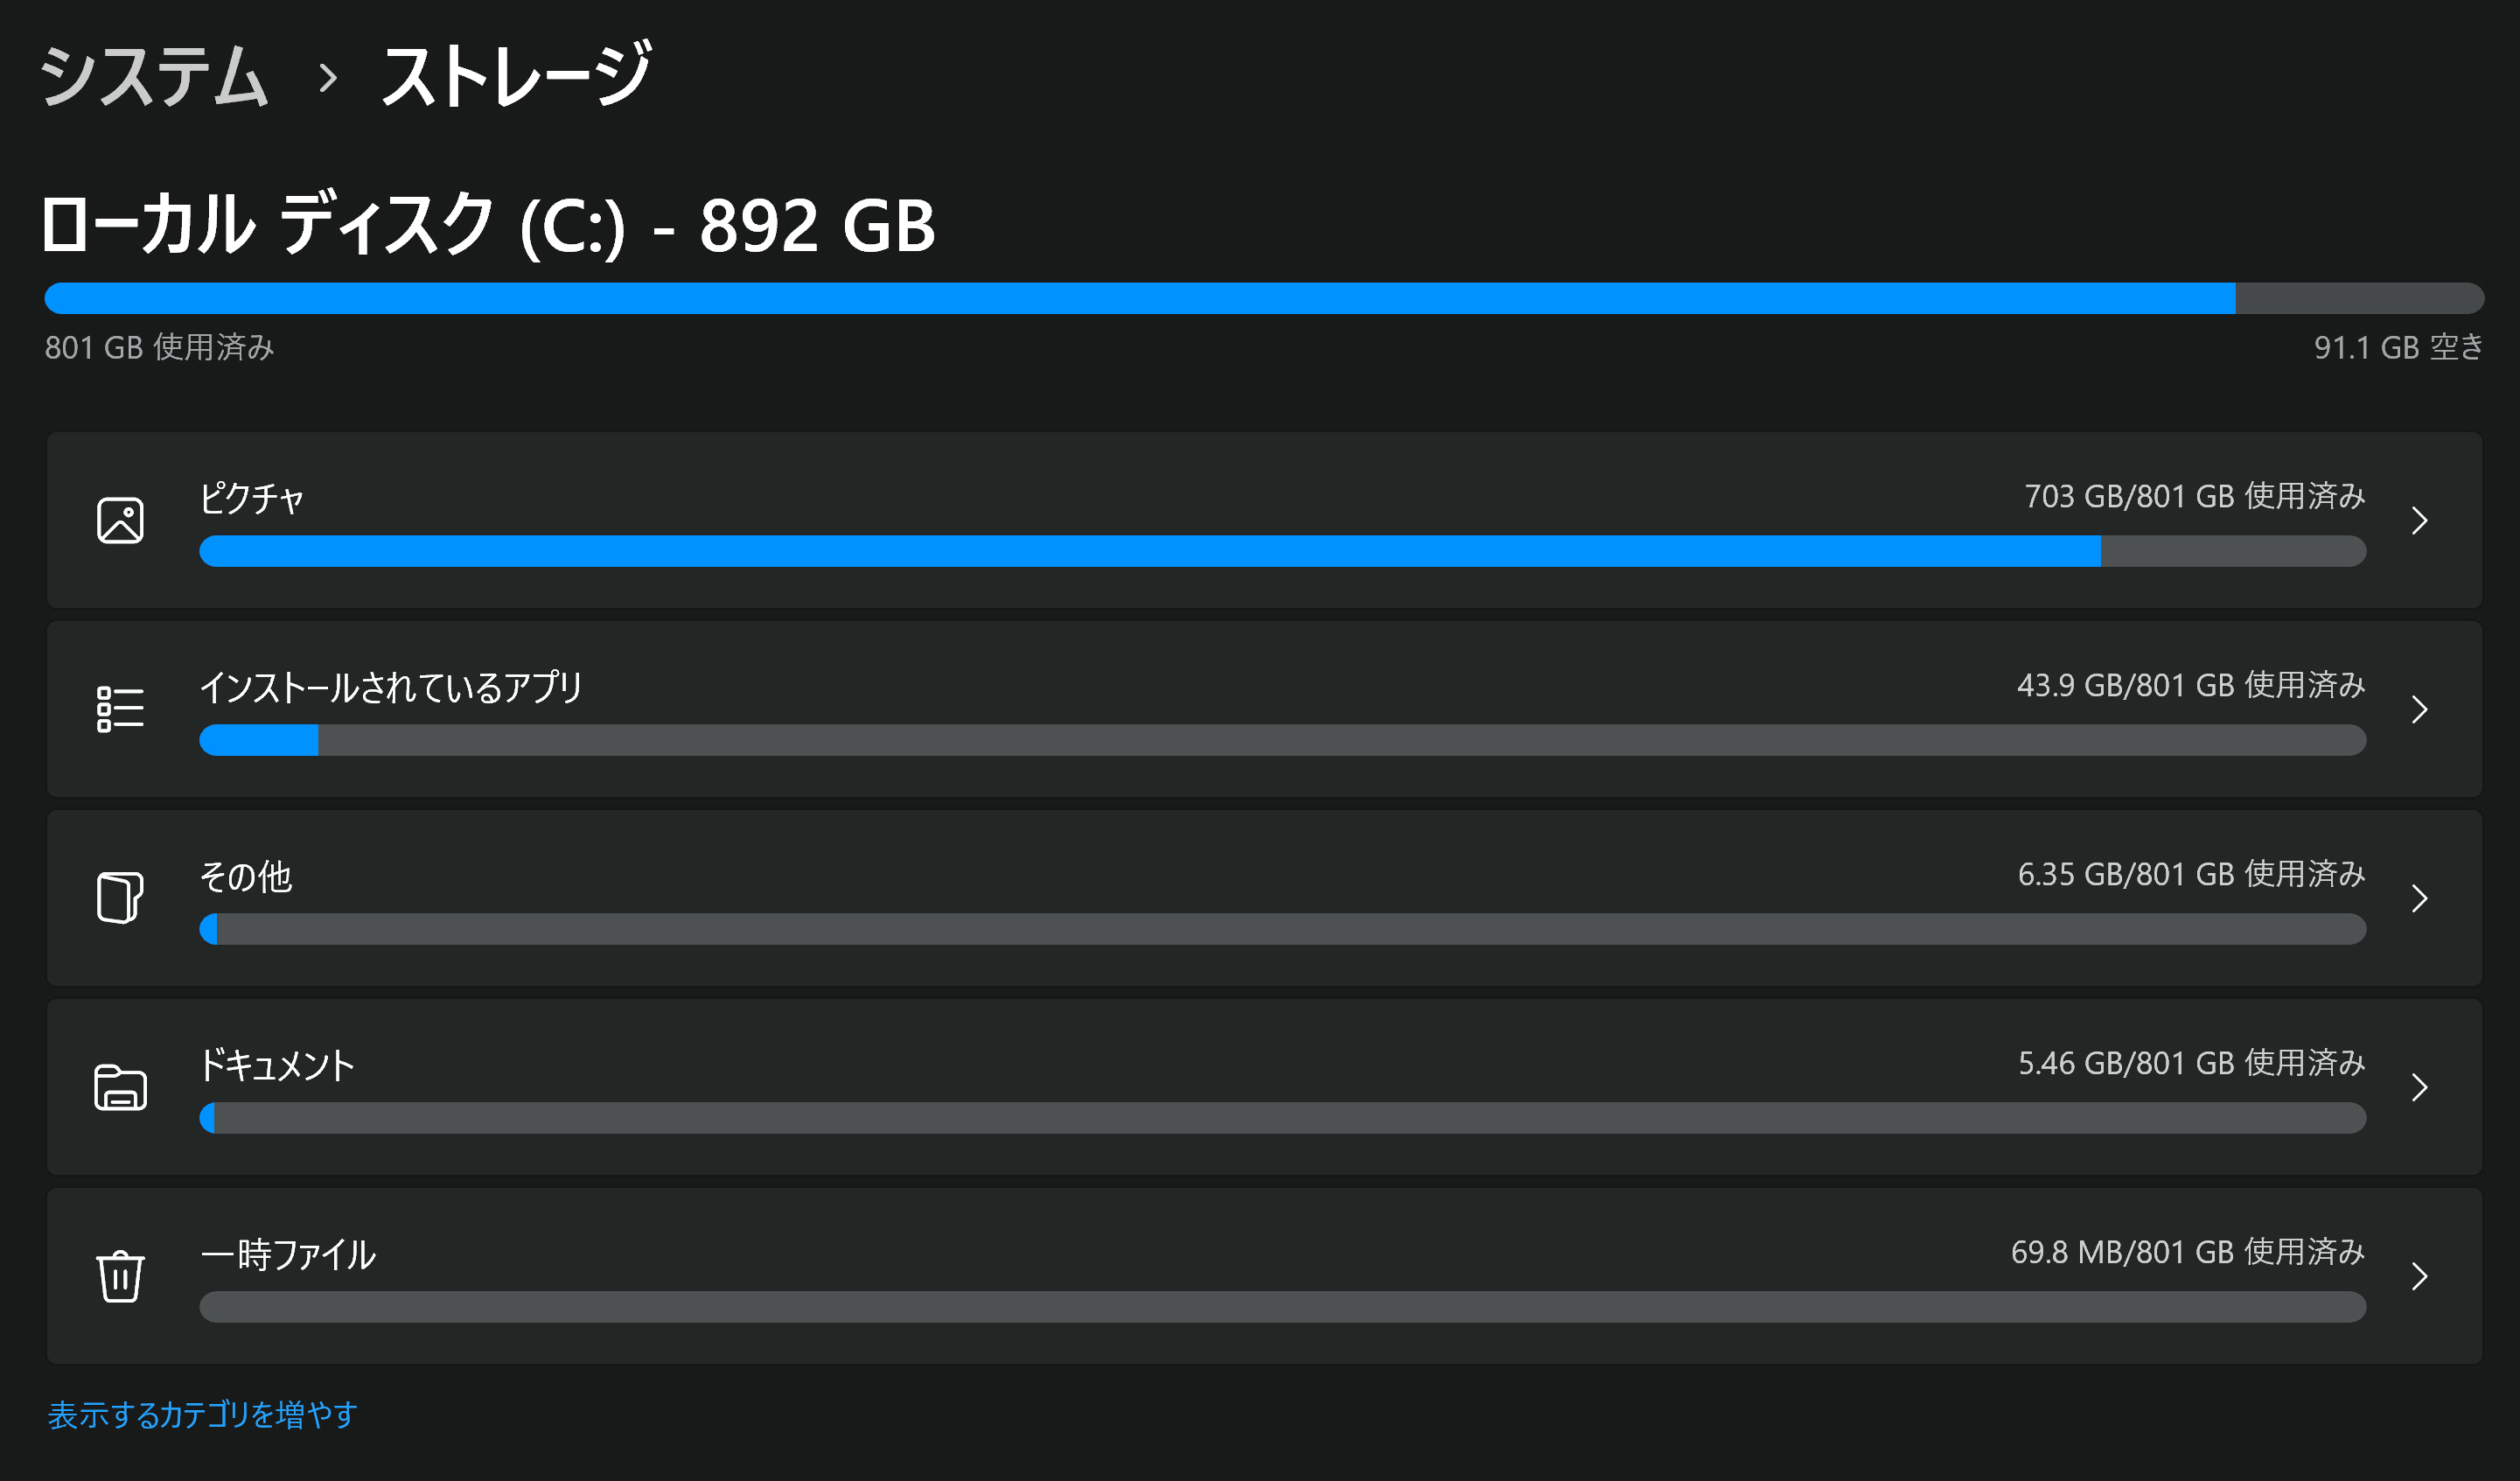The image size is (2520, 1481).
Task: Open the 一時ファイル chevron arrow
Action: pos(2419,1276)
